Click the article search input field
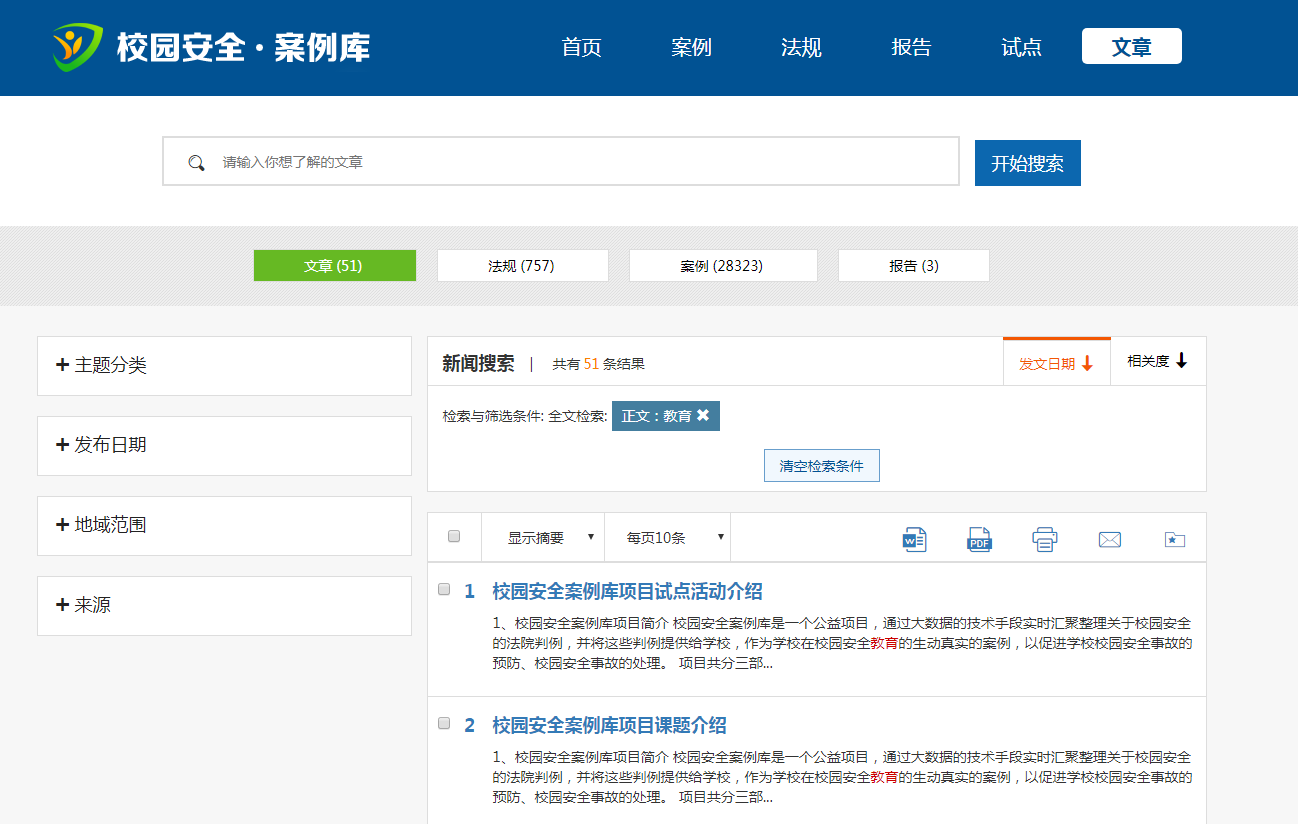The height and width of the screenshot is (824, 1298). [x=580, y=162]
